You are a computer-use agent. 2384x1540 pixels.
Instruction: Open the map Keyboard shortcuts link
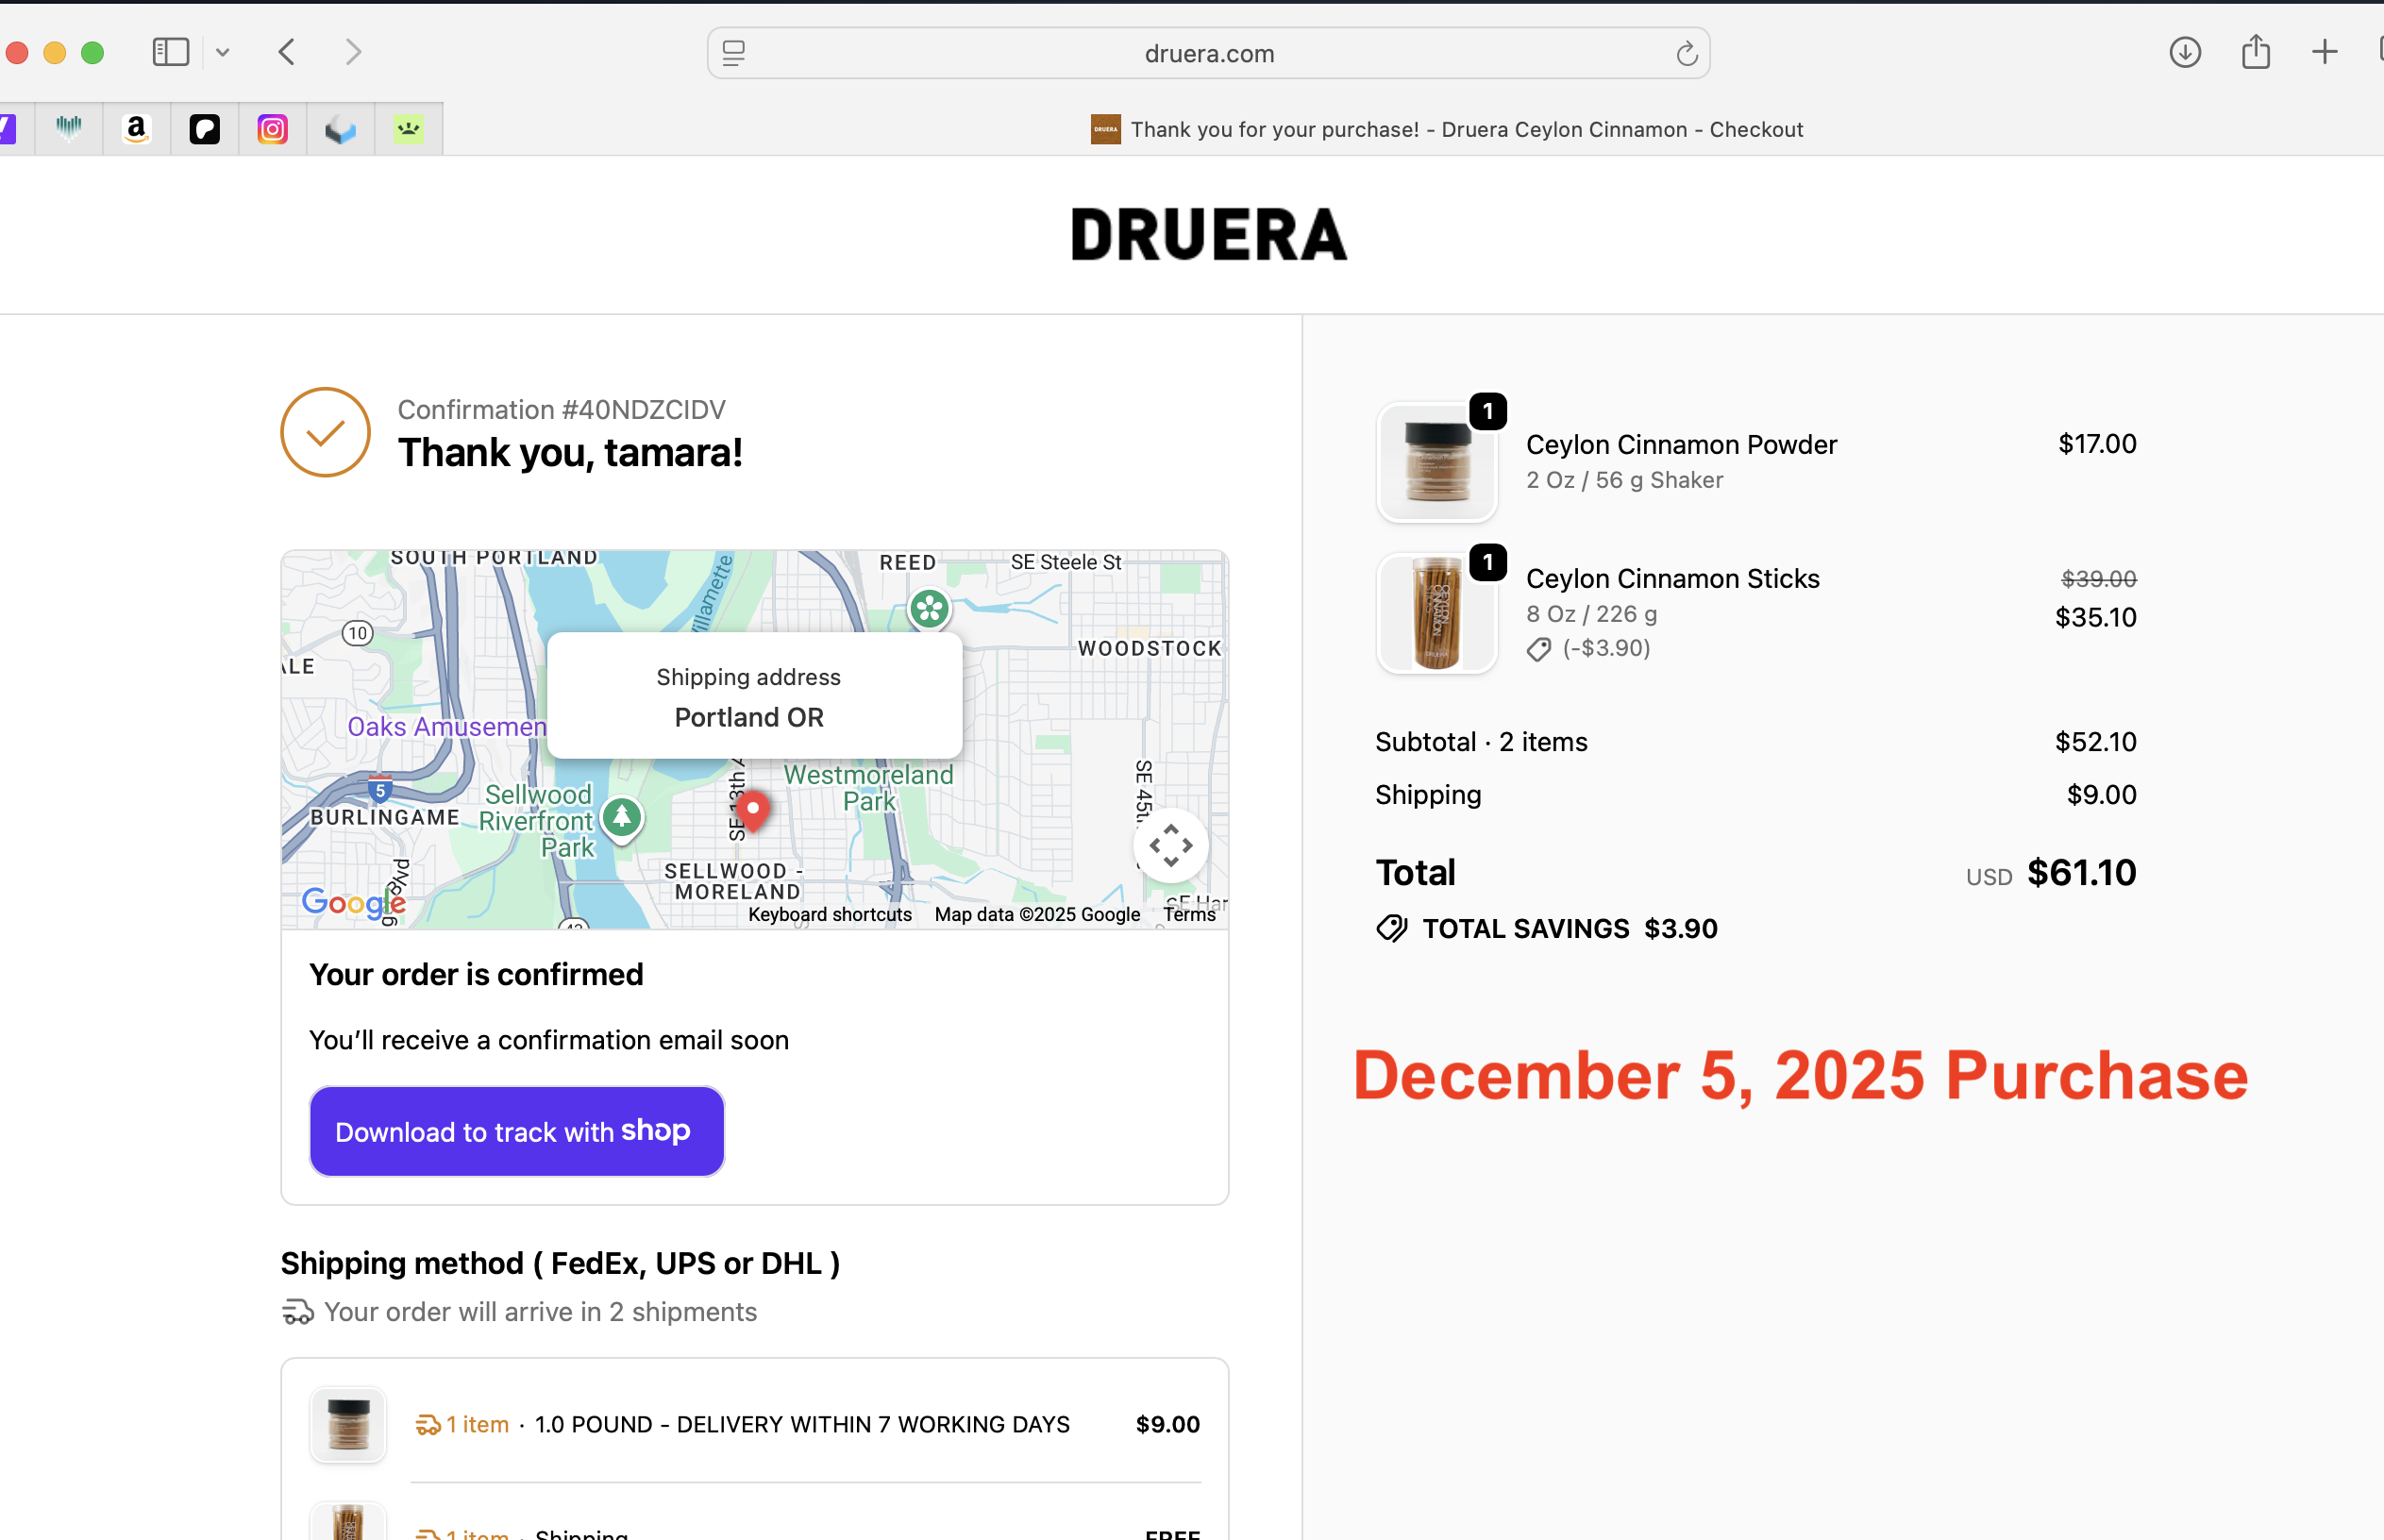click(829, 914)
